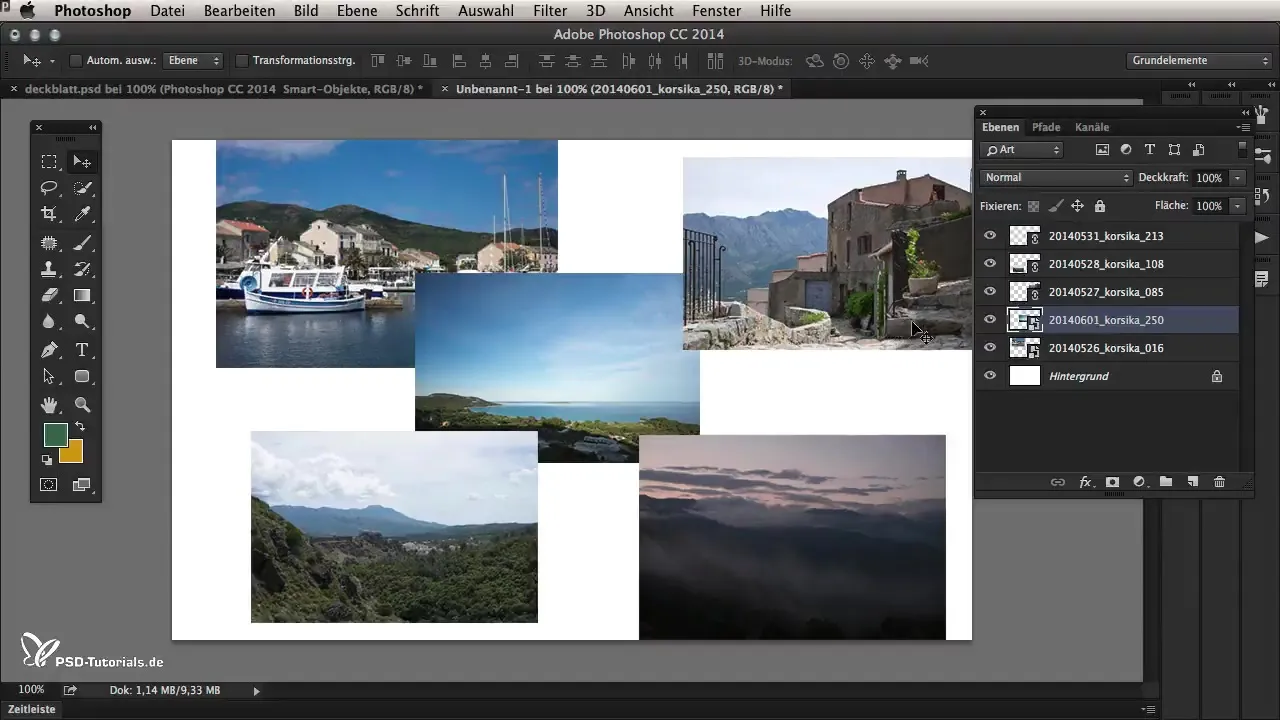1280x720 pixels.
Task: Hide layer 20140527_korsika_085
Action: coord(990,292)
